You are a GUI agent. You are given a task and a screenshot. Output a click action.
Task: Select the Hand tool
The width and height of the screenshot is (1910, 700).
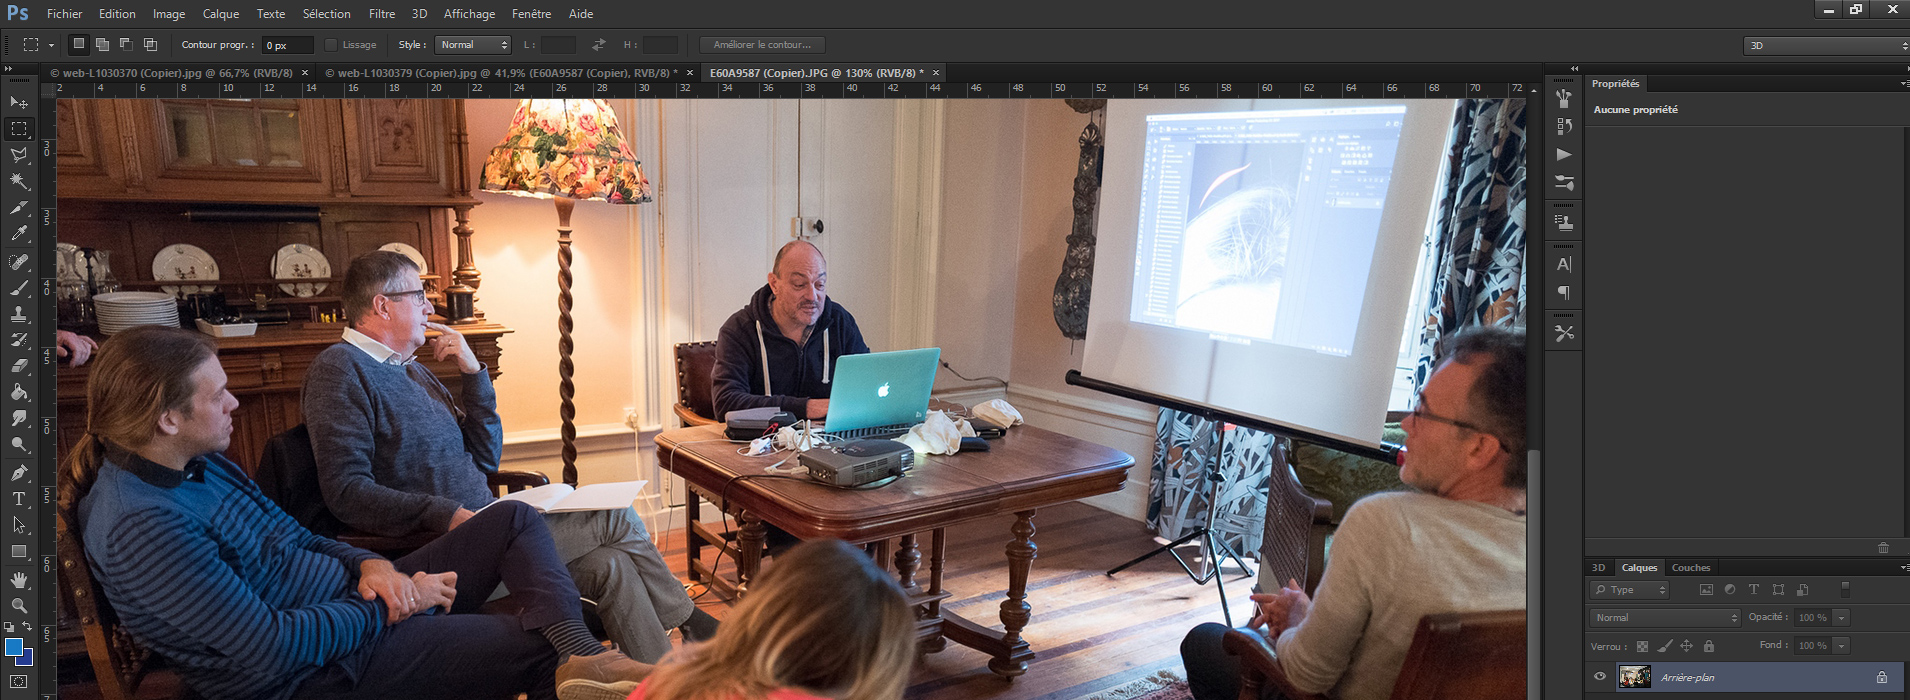19,580
